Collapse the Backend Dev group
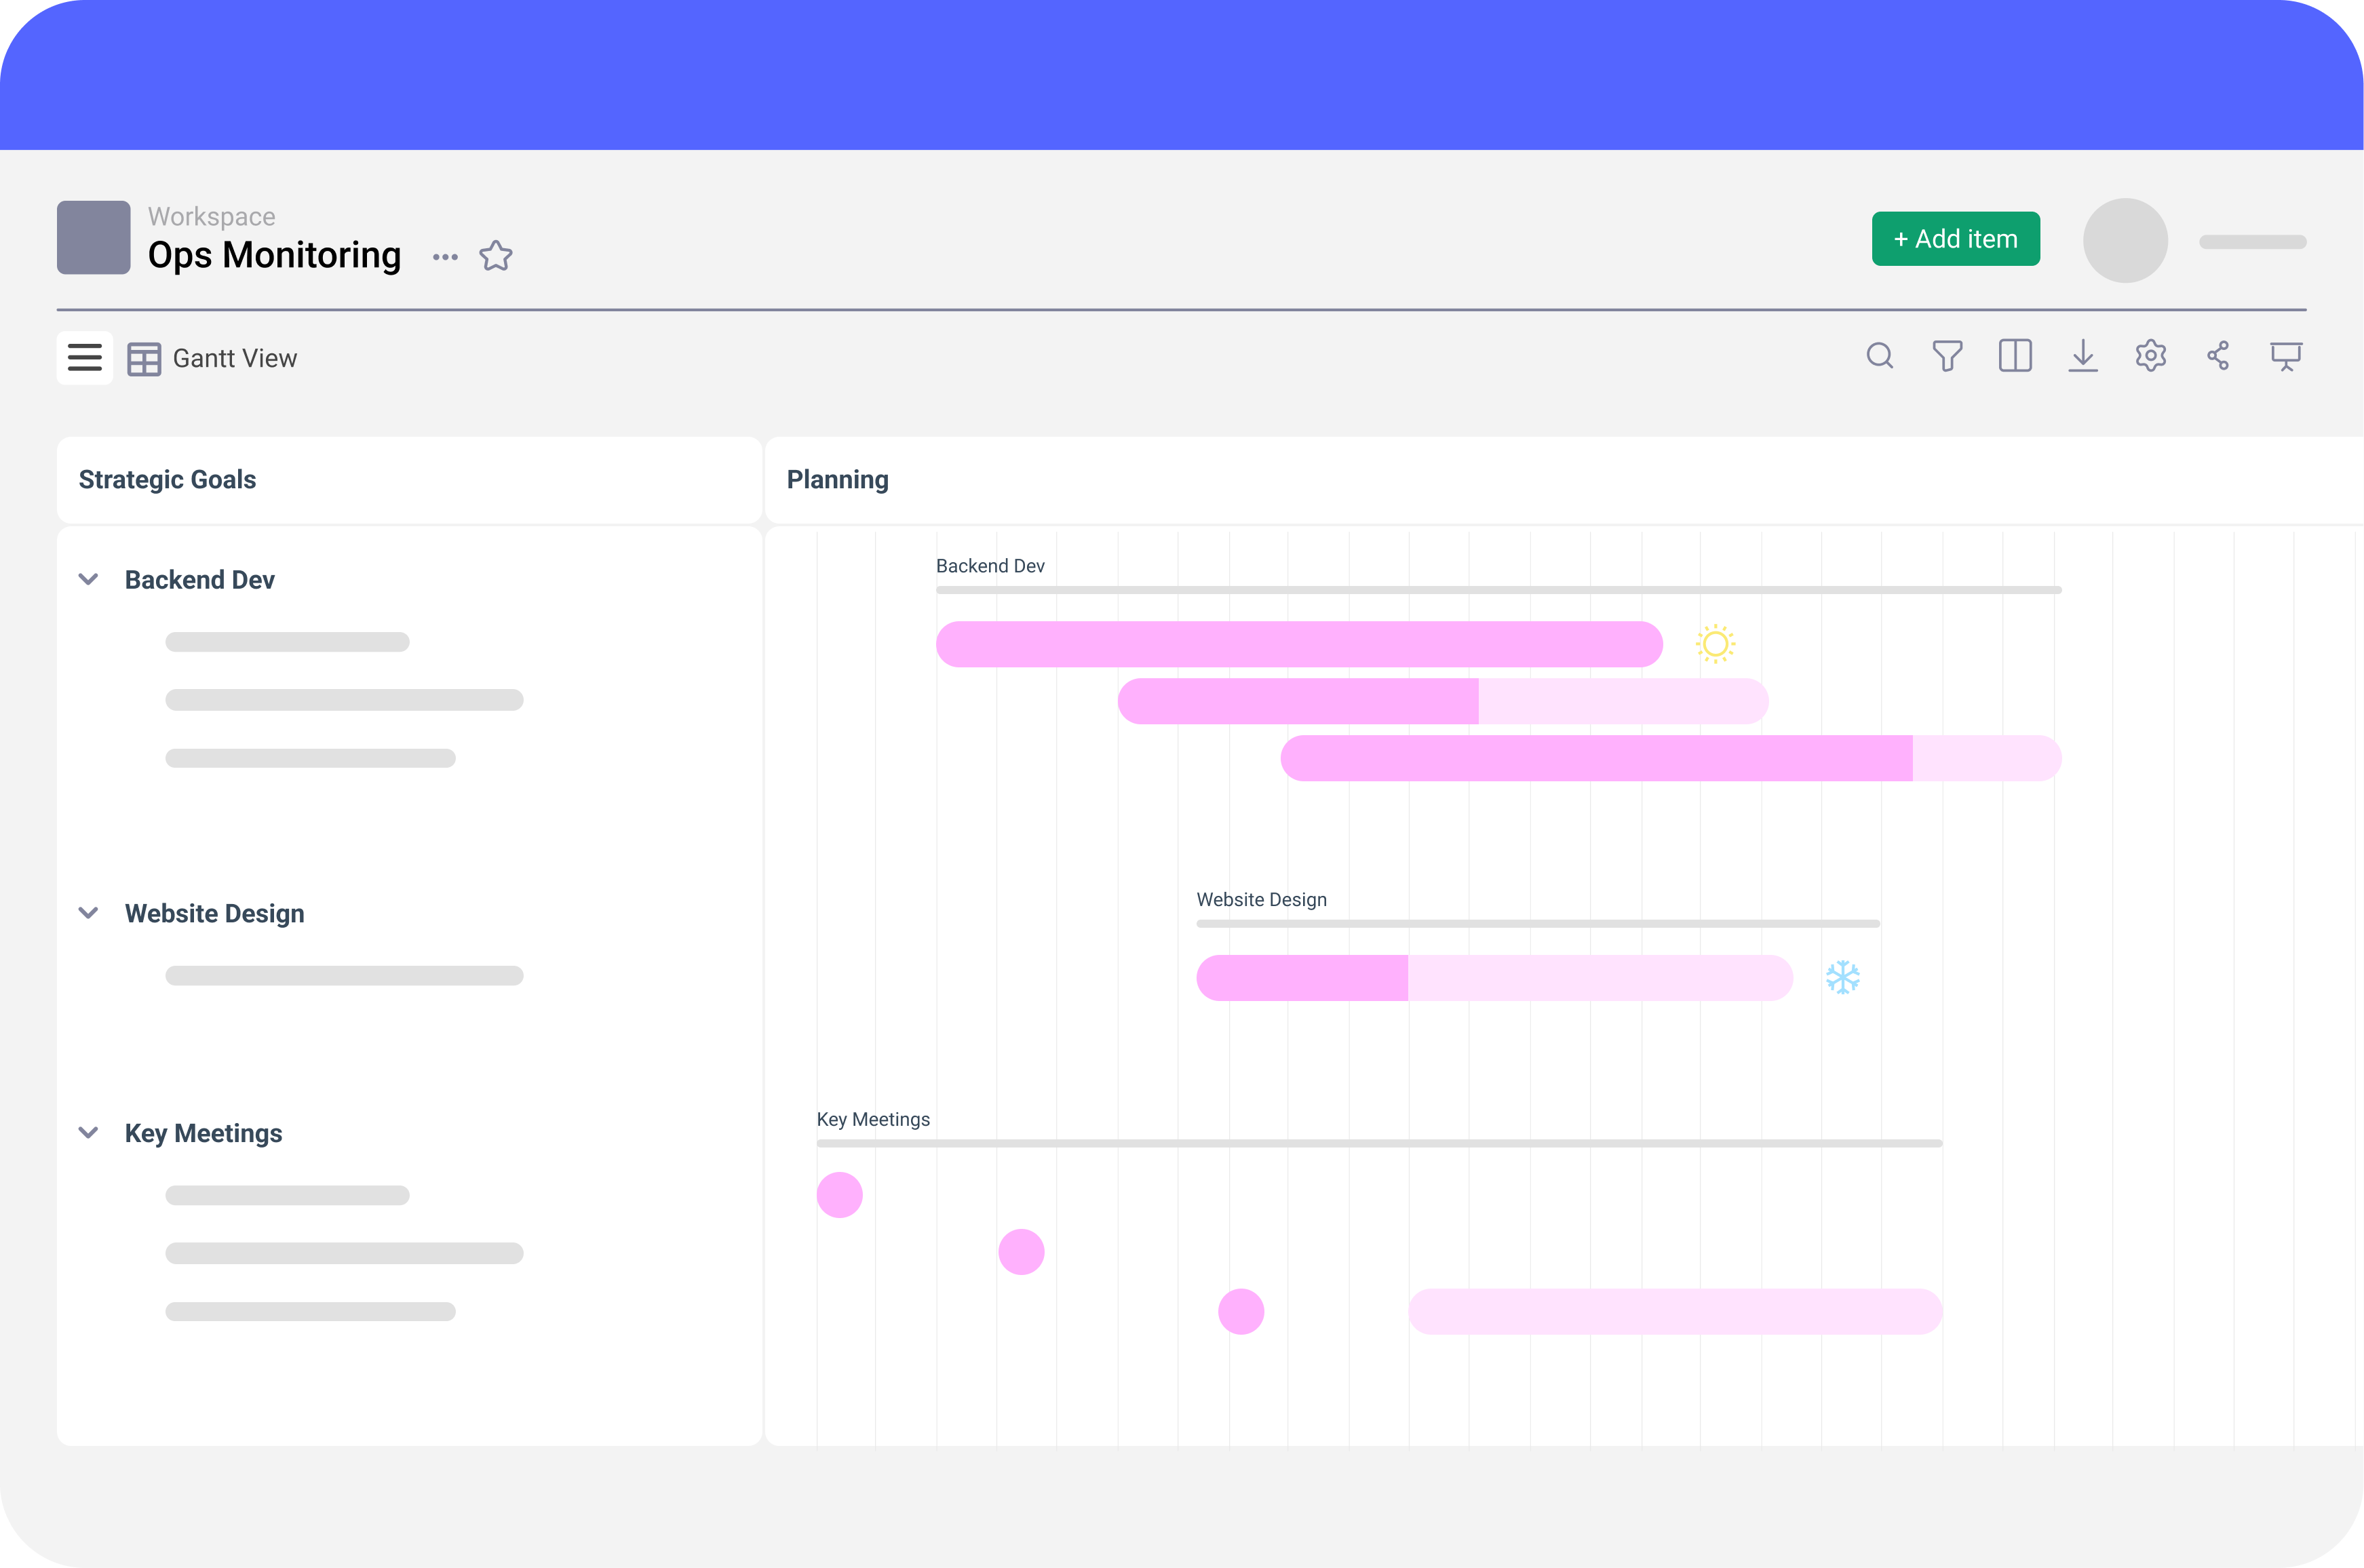This screenshot has height=1568, width=2364. [x=88, y=579]
